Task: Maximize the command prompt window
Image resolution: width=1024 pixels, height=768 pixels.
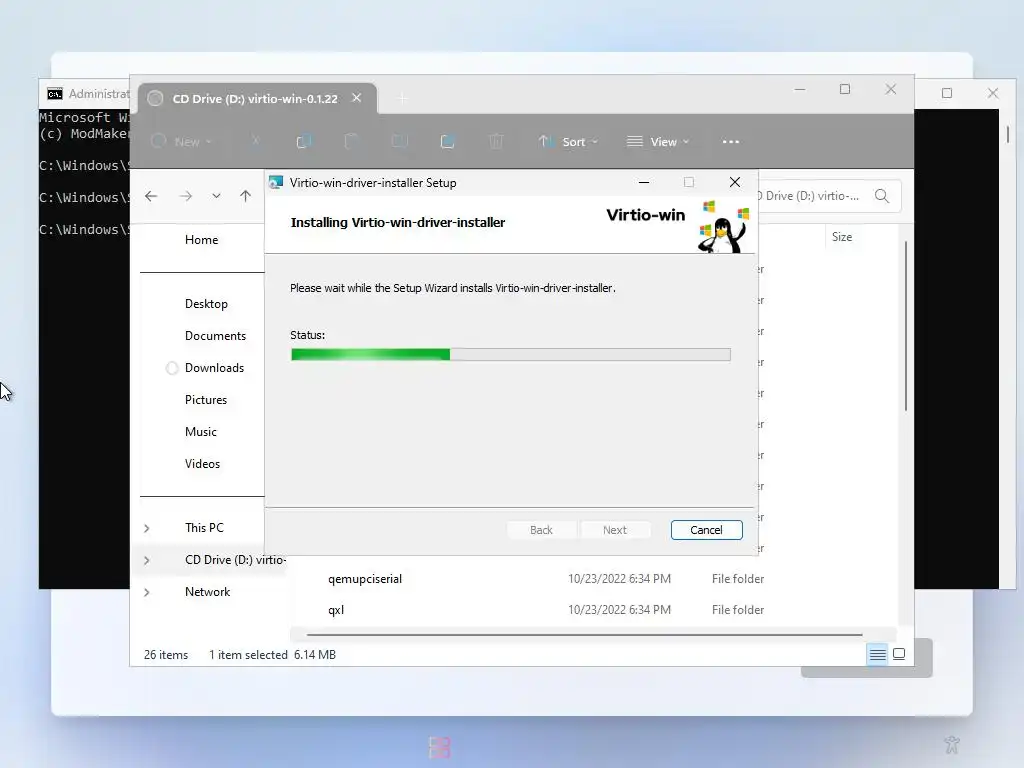Action: tap(947, 93)
